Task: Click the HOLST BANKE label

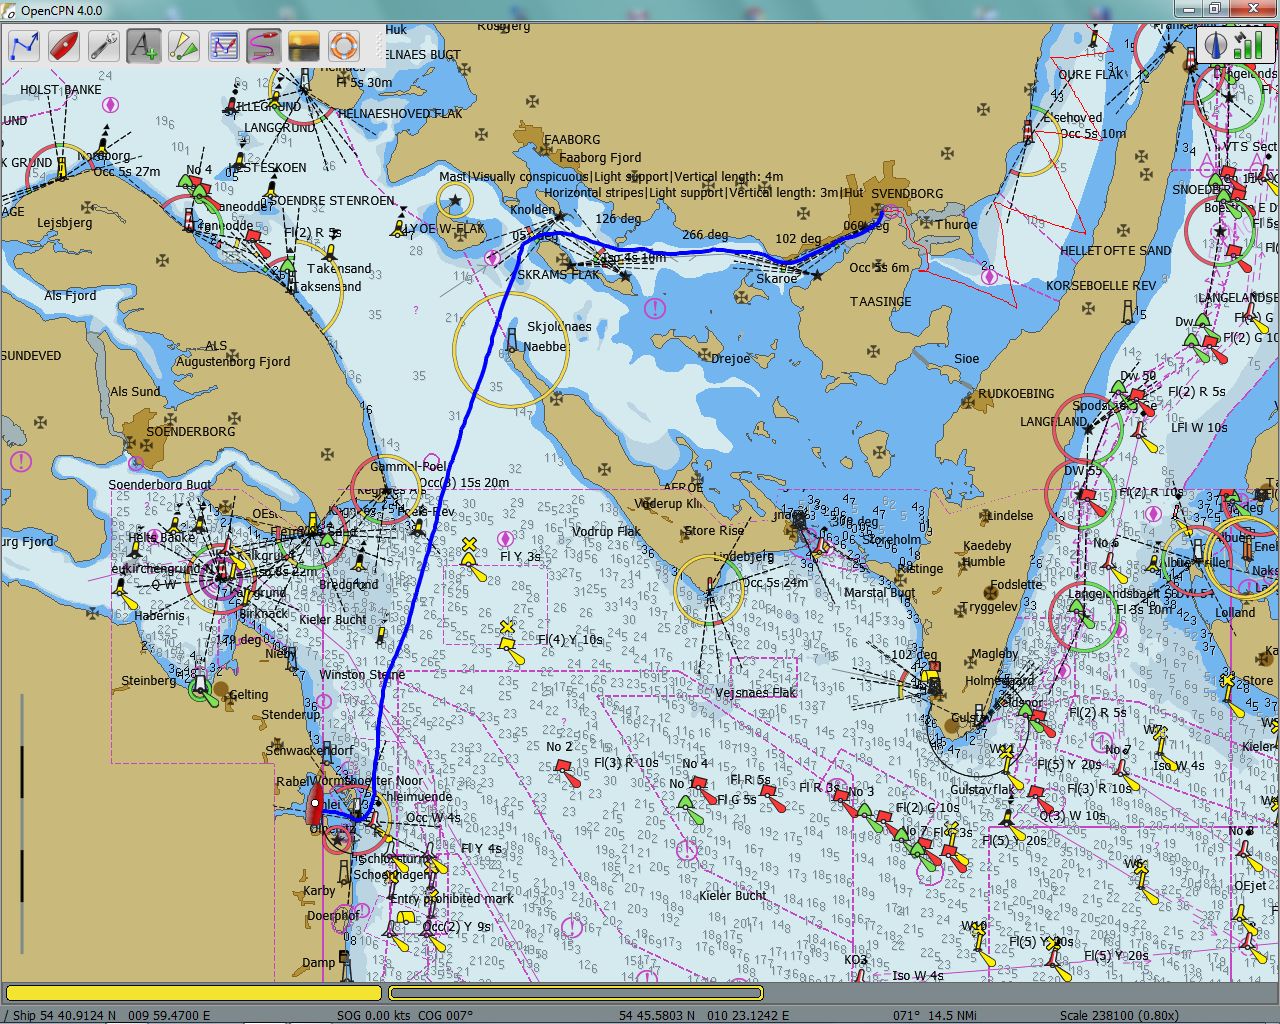Action: tap(61, 90)
